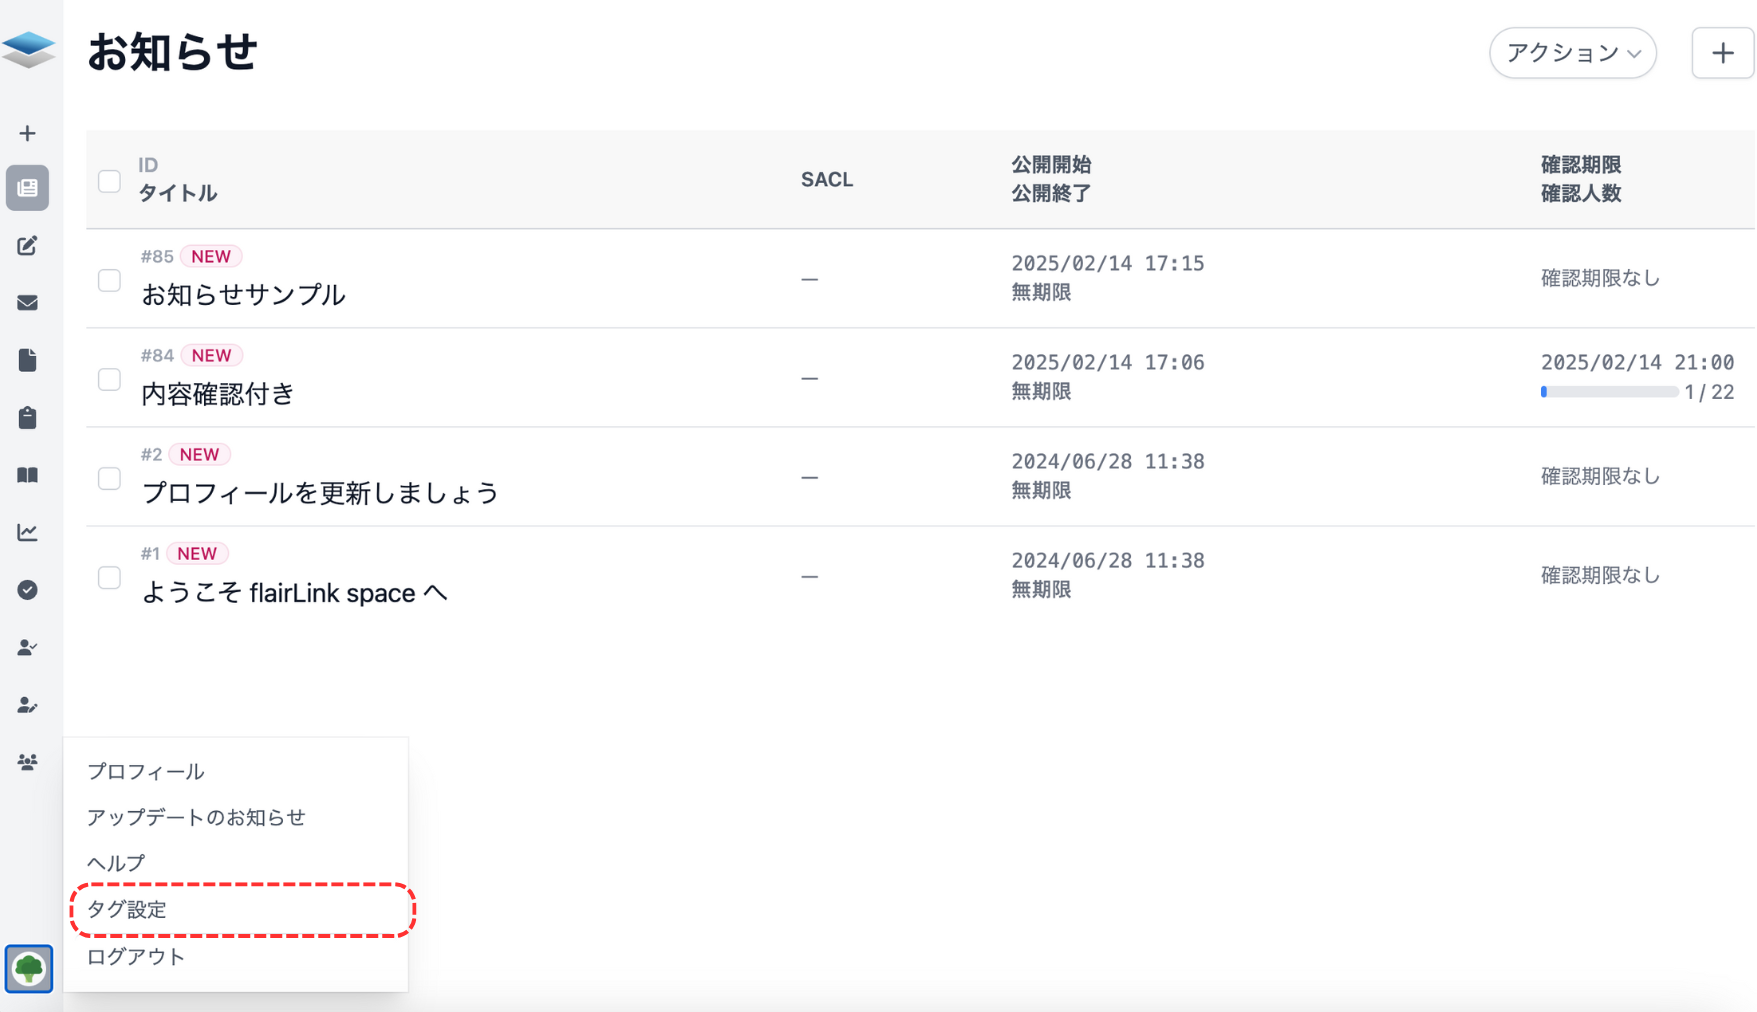Check the box for お知らせサンプル row
This screenshot has width=1757, height=1012.
109,280
